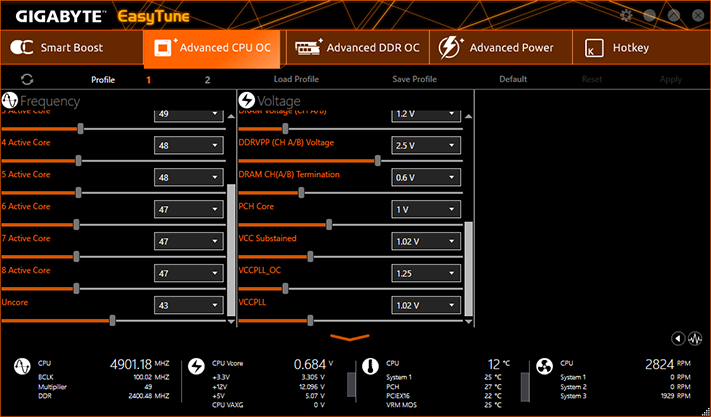The height and width of the screenshot is (417, 711).
Task: Click the Reset button
Action: (x=592, y=79)
